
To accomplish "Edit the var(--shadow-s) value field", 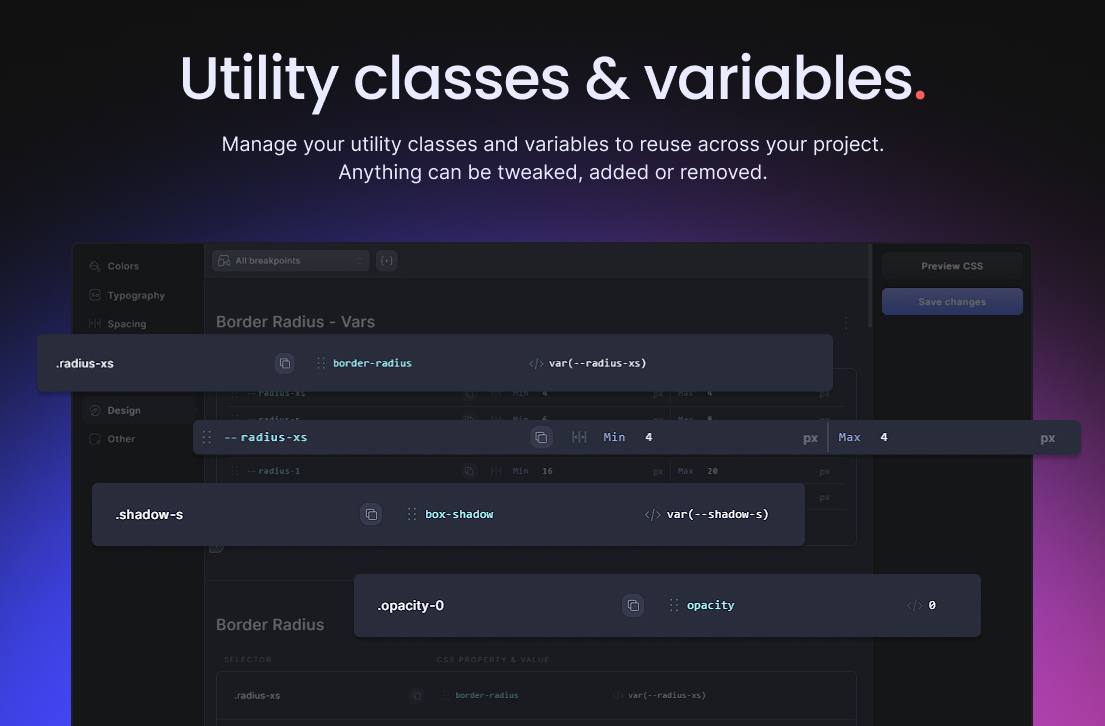I will 717,515.
